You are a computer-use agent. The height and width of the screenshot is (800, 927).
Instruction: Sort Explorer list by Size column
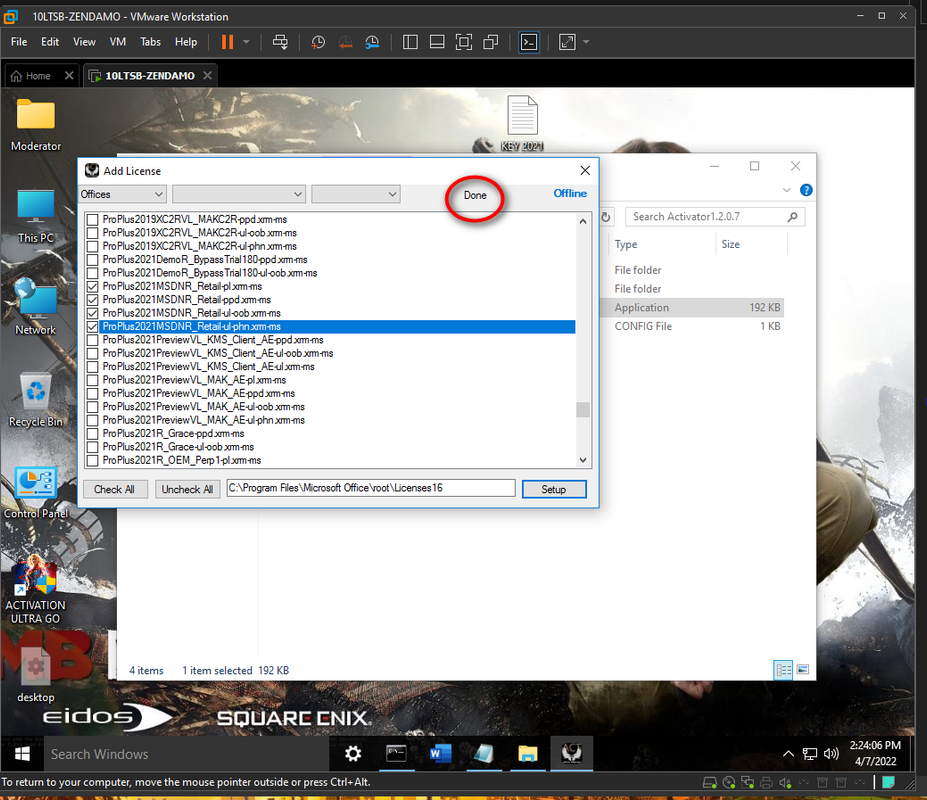click(x=730, y=244)
